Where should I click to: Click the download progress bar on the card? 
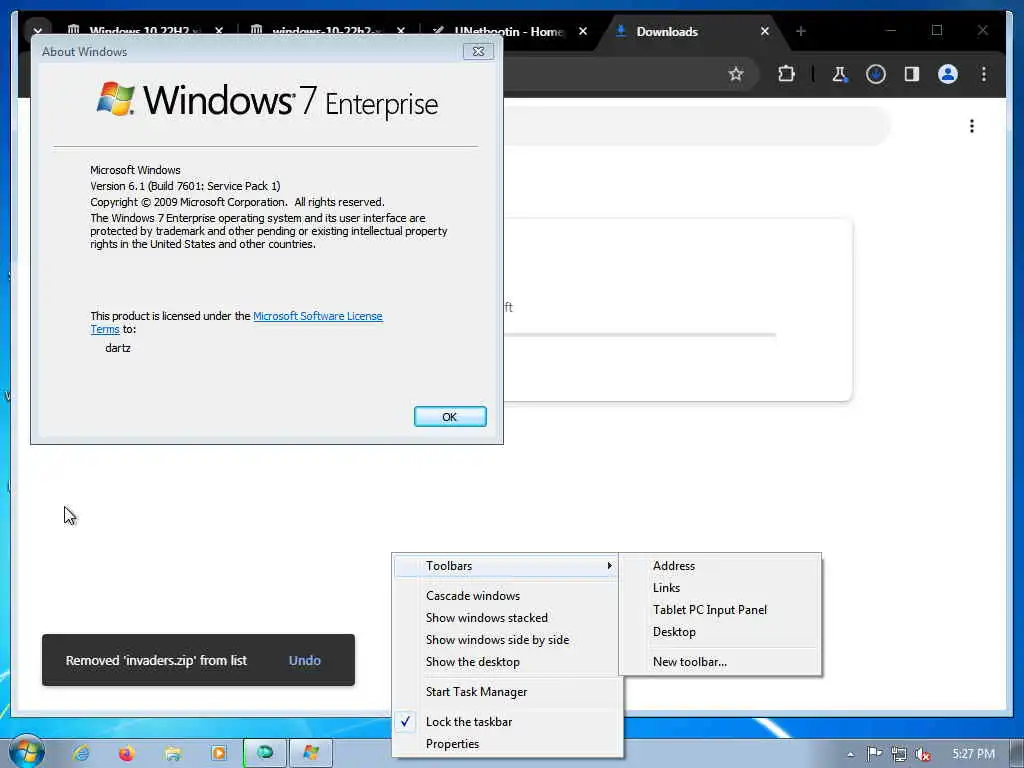pos(640,334)
